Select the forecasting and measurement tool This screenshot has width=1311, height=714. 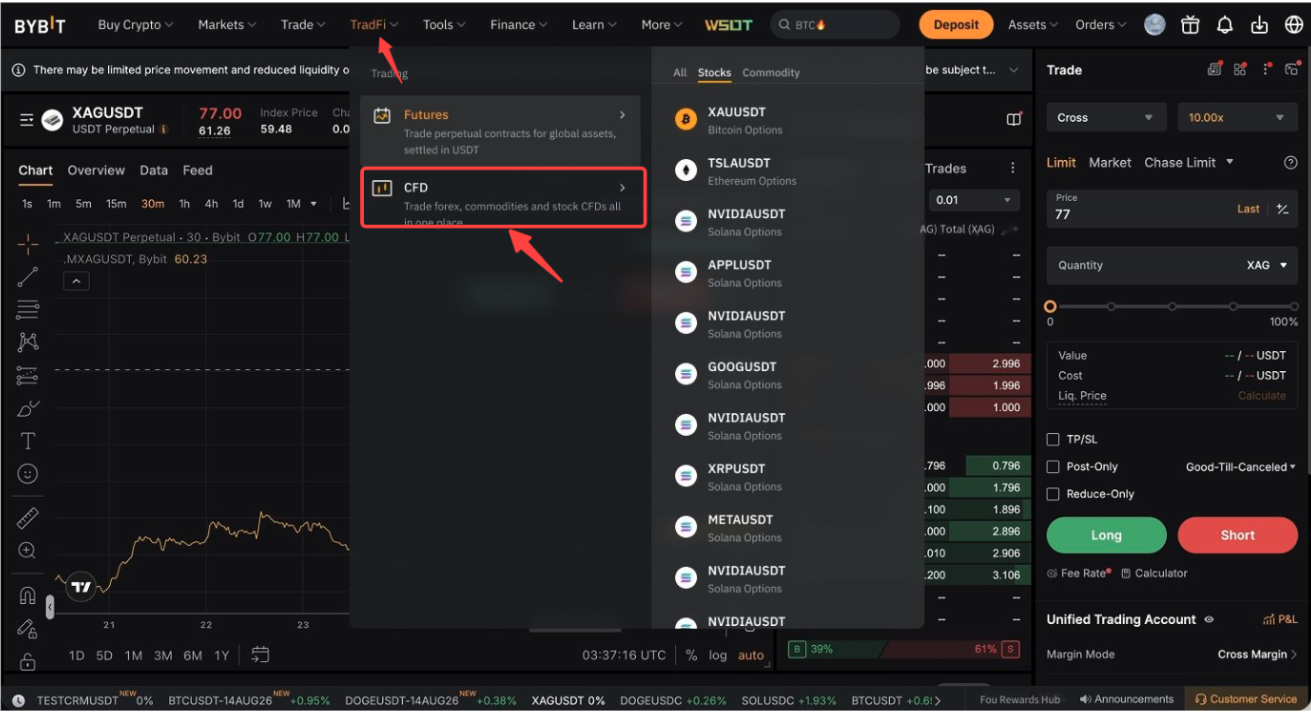click(28, 376)
